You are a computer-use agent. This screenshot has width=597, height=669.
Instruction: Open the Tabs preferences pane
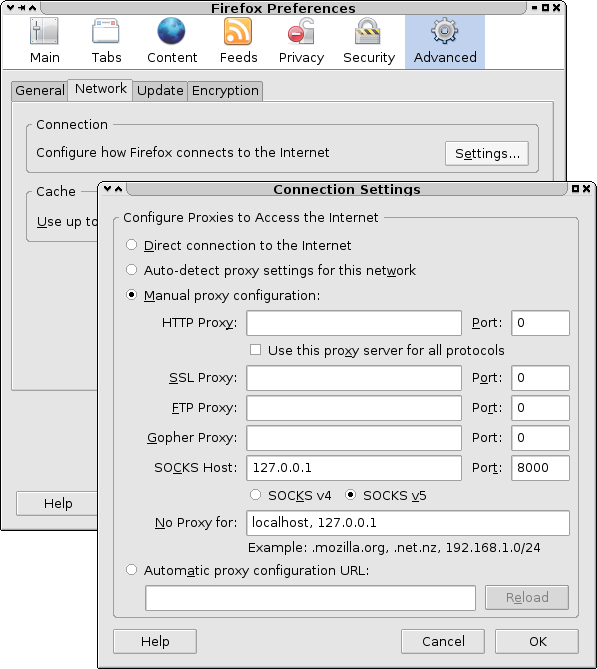[106, 41]
